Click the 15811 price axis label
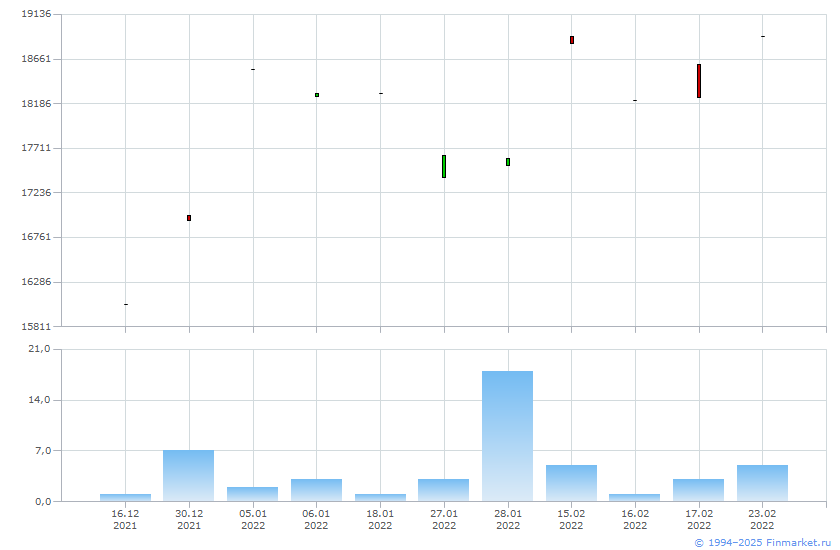840x550 pixels. coord(36,326)
